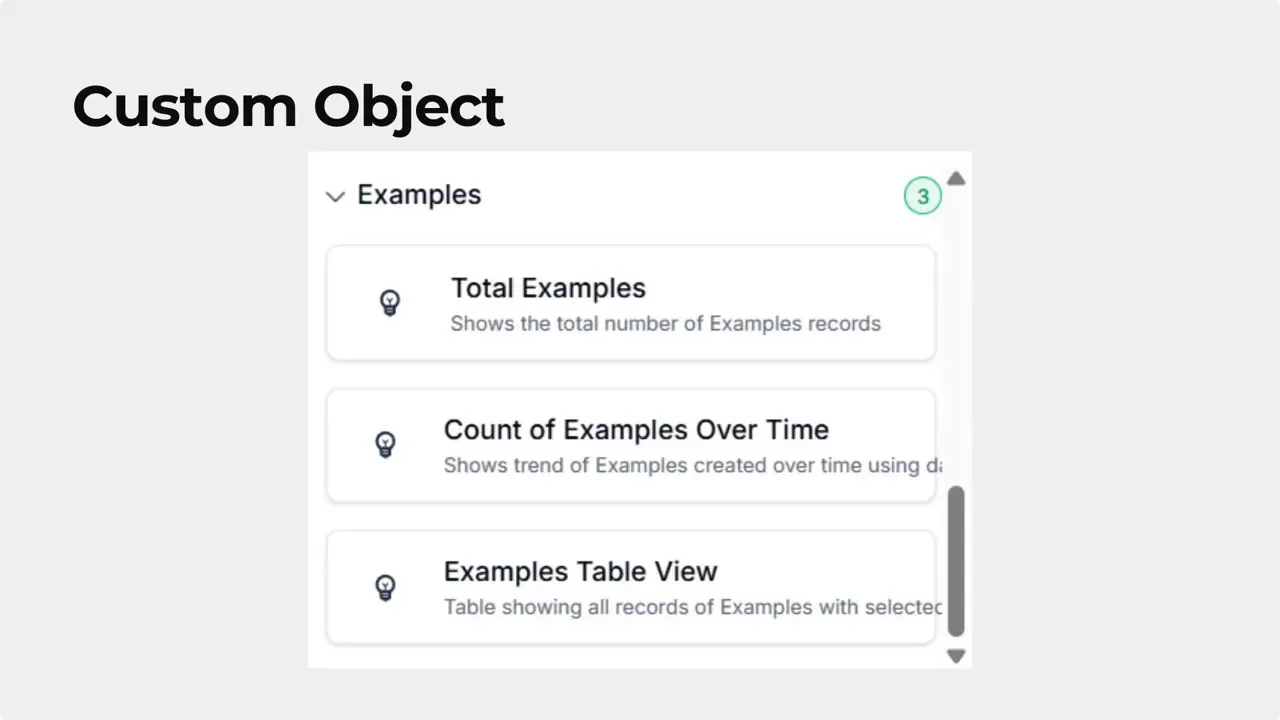Open the Count of Examples Over Time suggestion
The height and width of the screenshot is (720, 1280).
coord(630,445)
